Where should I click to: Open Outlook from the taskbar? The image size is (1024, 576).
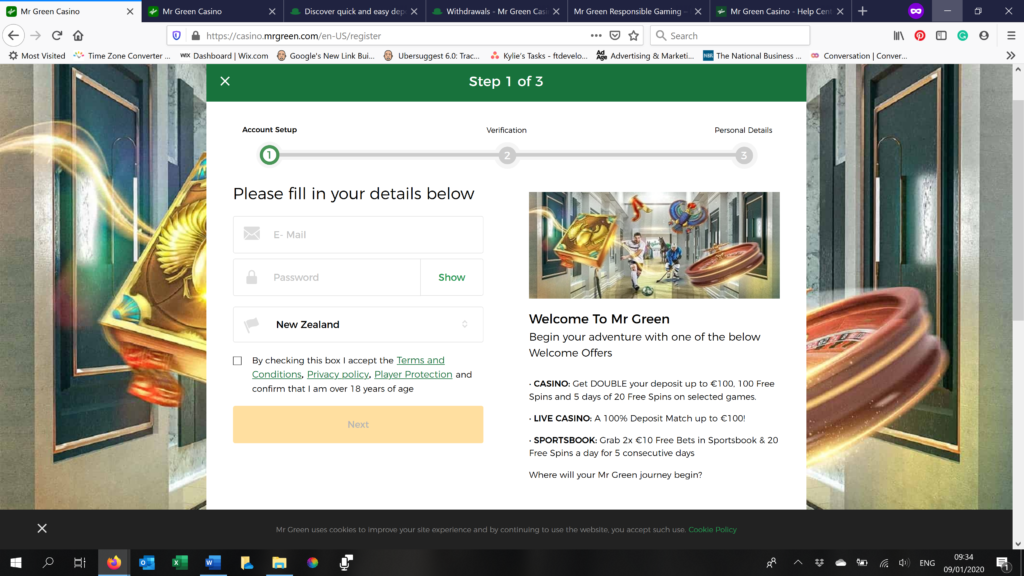point(147,562)
